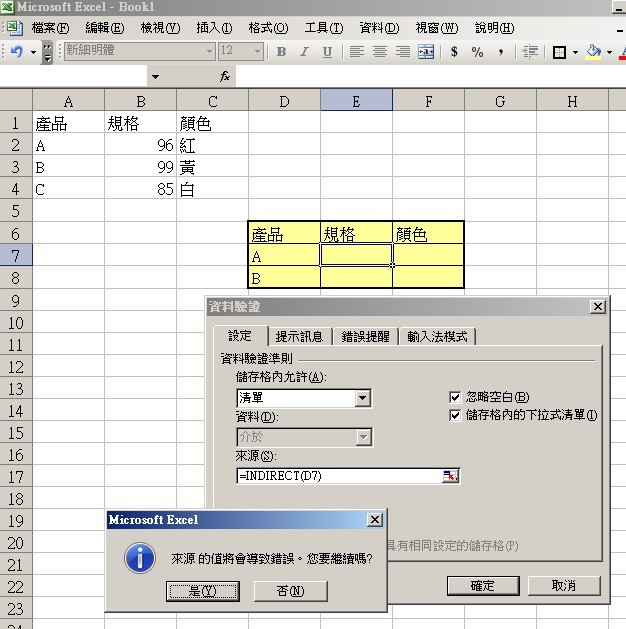Click the formula bar input area
Image resolution: width=626 pixels, height=629 pixels.
click(431, 76)
